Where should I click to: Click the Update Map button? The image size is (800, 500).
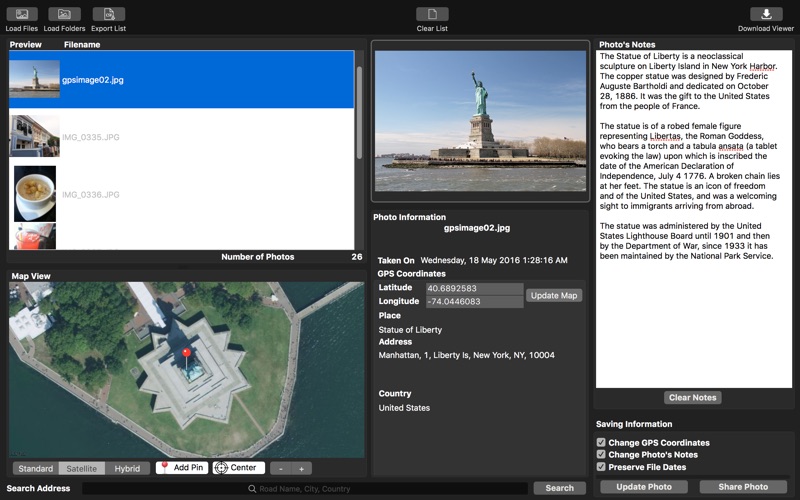[x=554, y=295]
